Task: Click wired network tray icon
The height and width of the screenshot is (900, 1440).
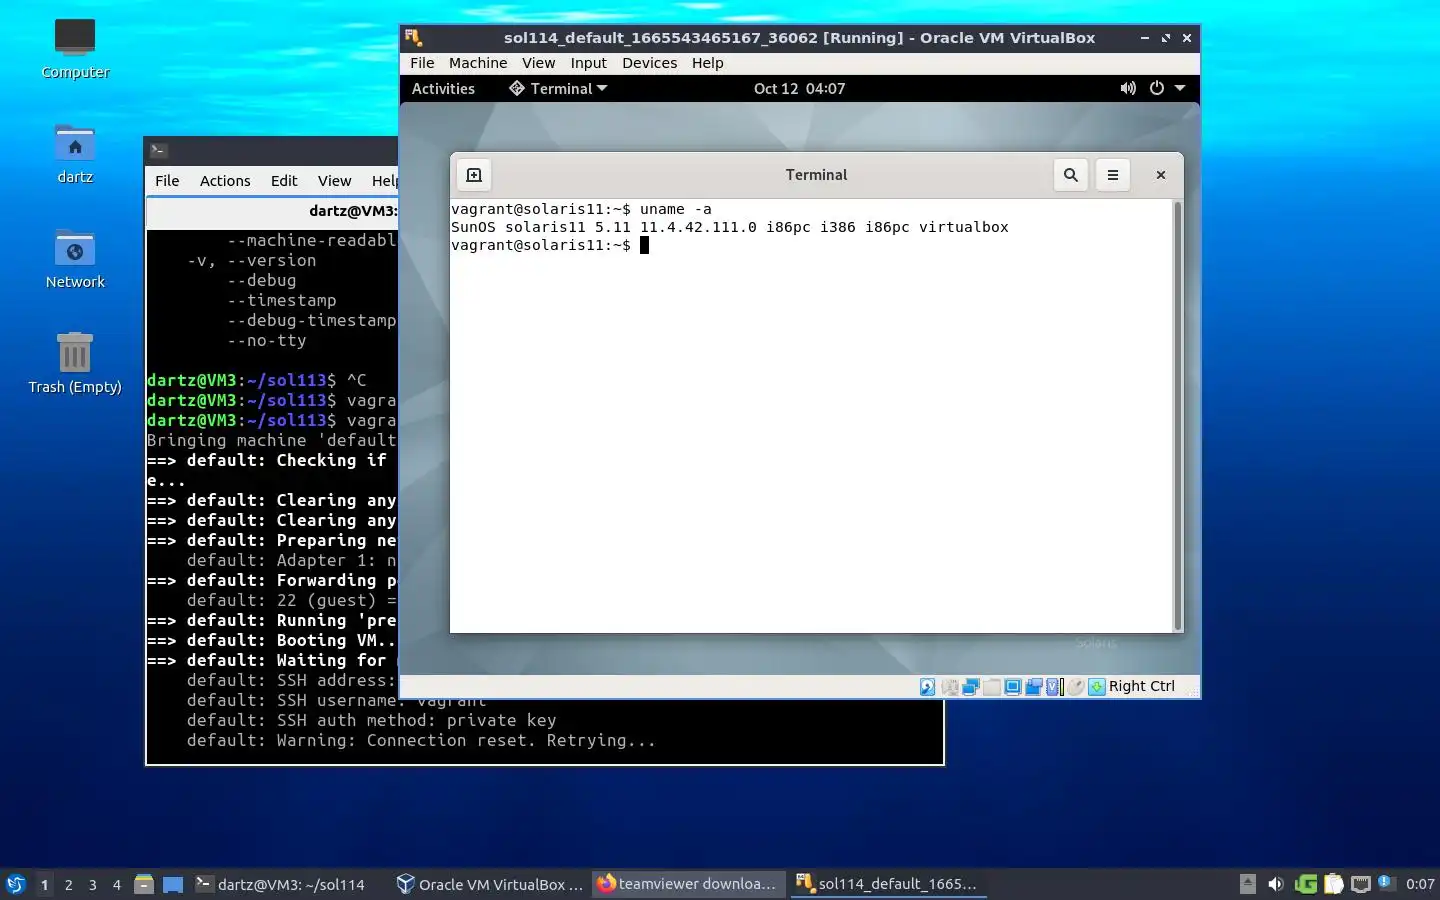Action: click(x=1361, y=884)
